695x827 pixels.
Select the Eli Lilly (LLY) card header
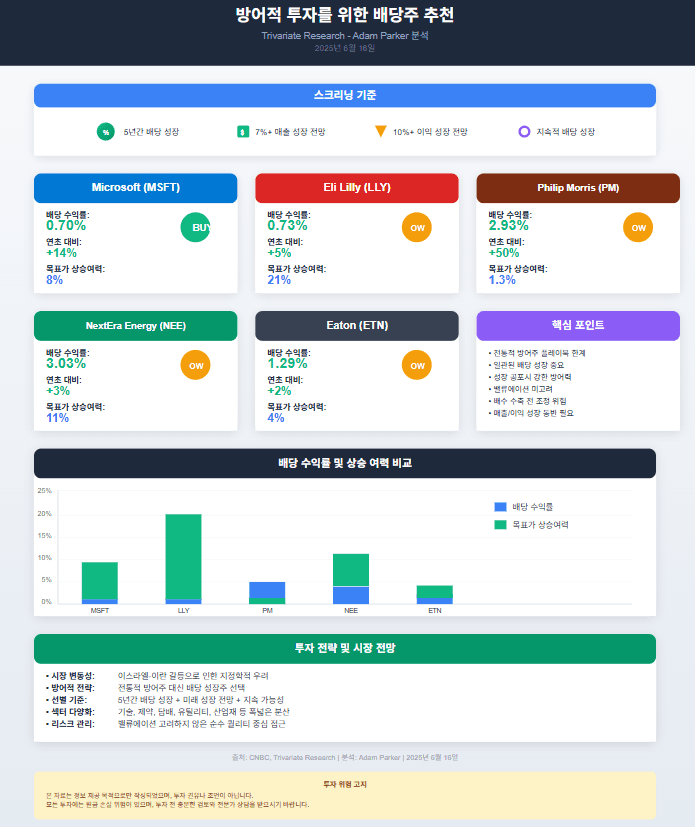click(357, 188)
